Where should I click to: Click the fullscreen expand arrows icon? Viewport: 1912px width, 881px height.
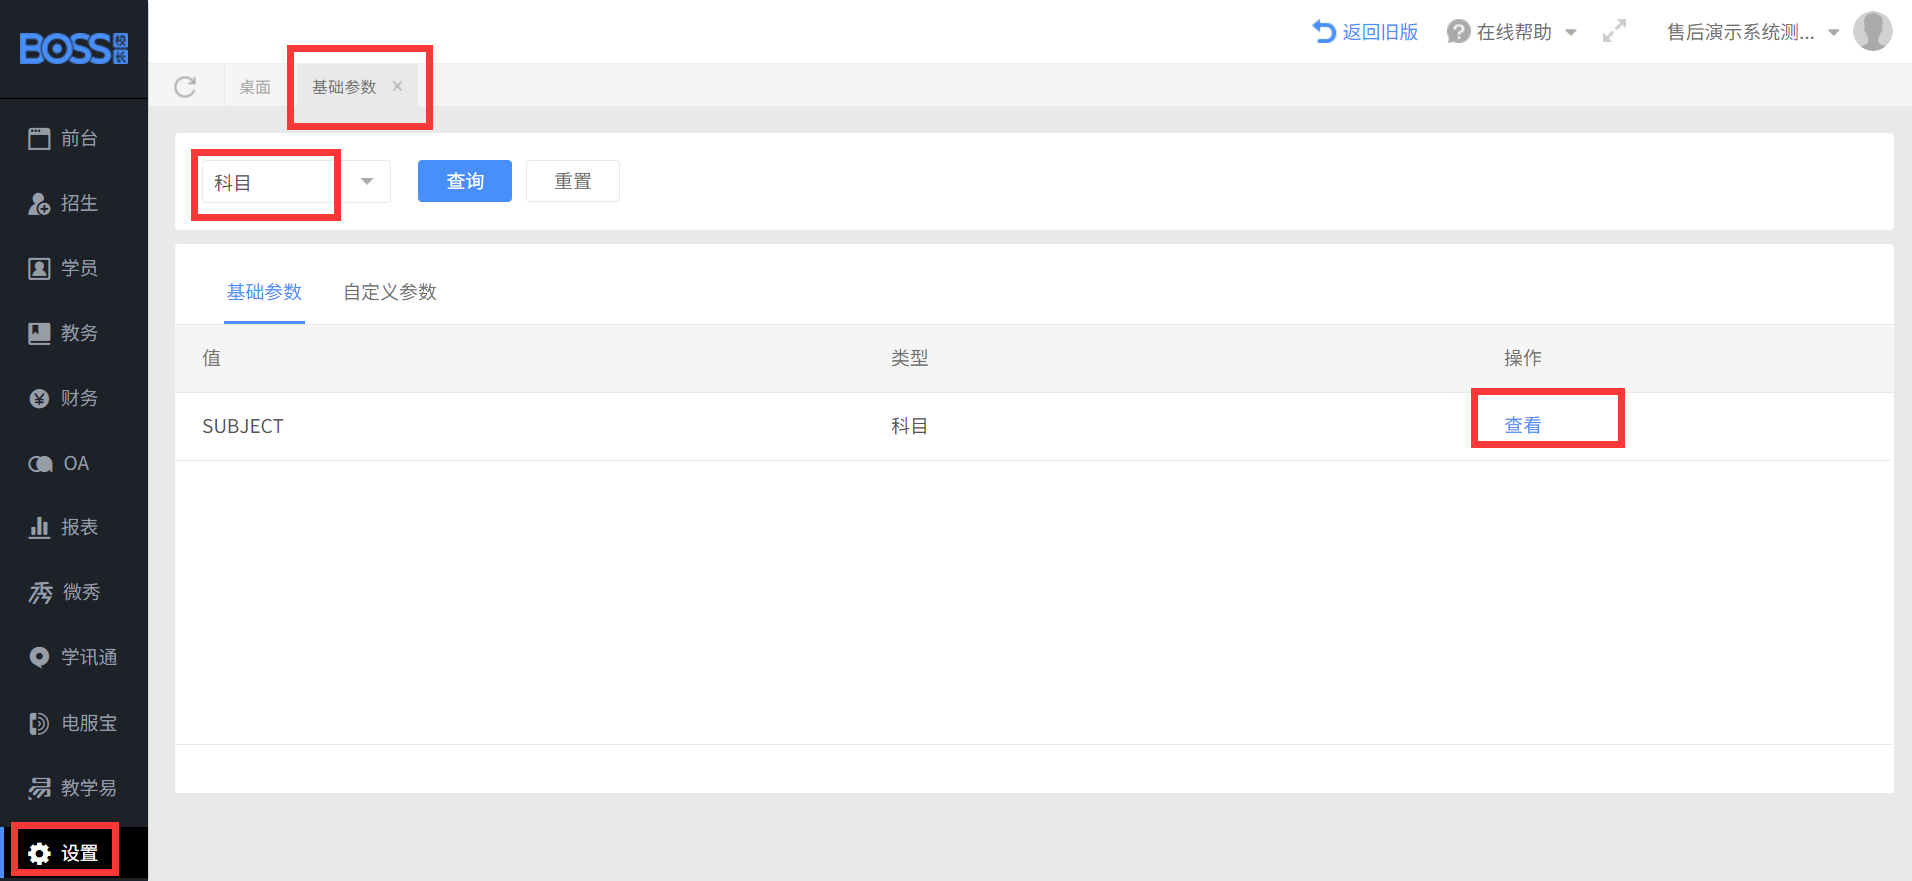pyautogui.click(x=1614, y=32)
